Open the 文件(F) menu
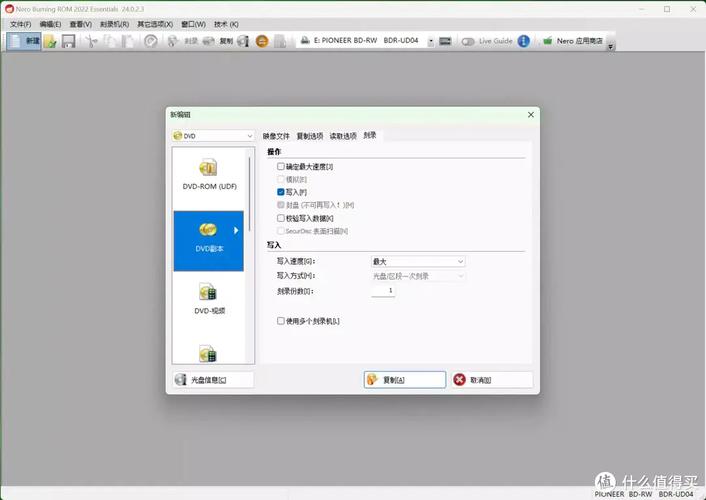This screenshot has height=500, width=706. pos(21,24)
